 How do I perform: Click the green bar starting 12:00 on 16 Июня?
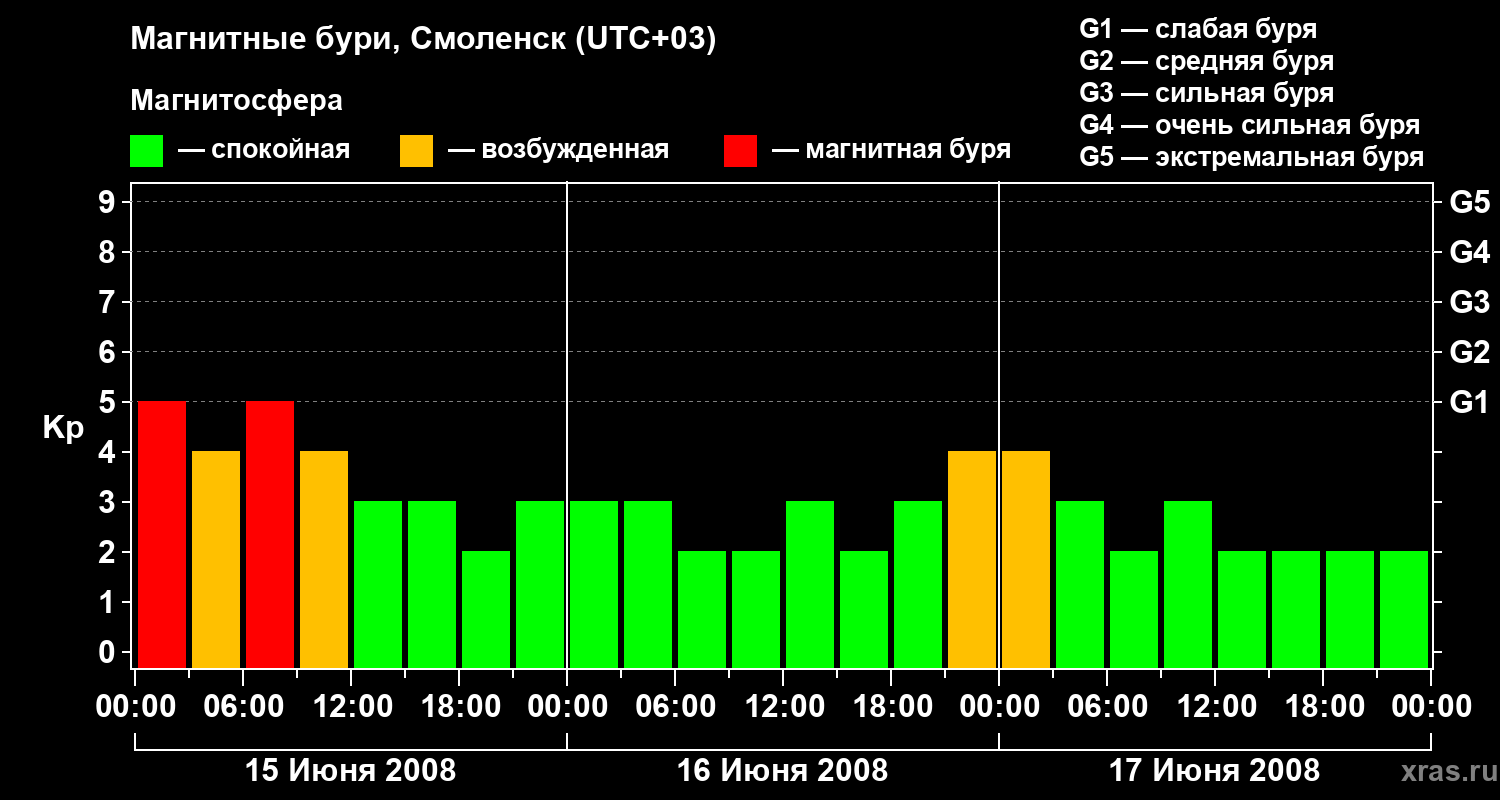[x=810, y=584]
